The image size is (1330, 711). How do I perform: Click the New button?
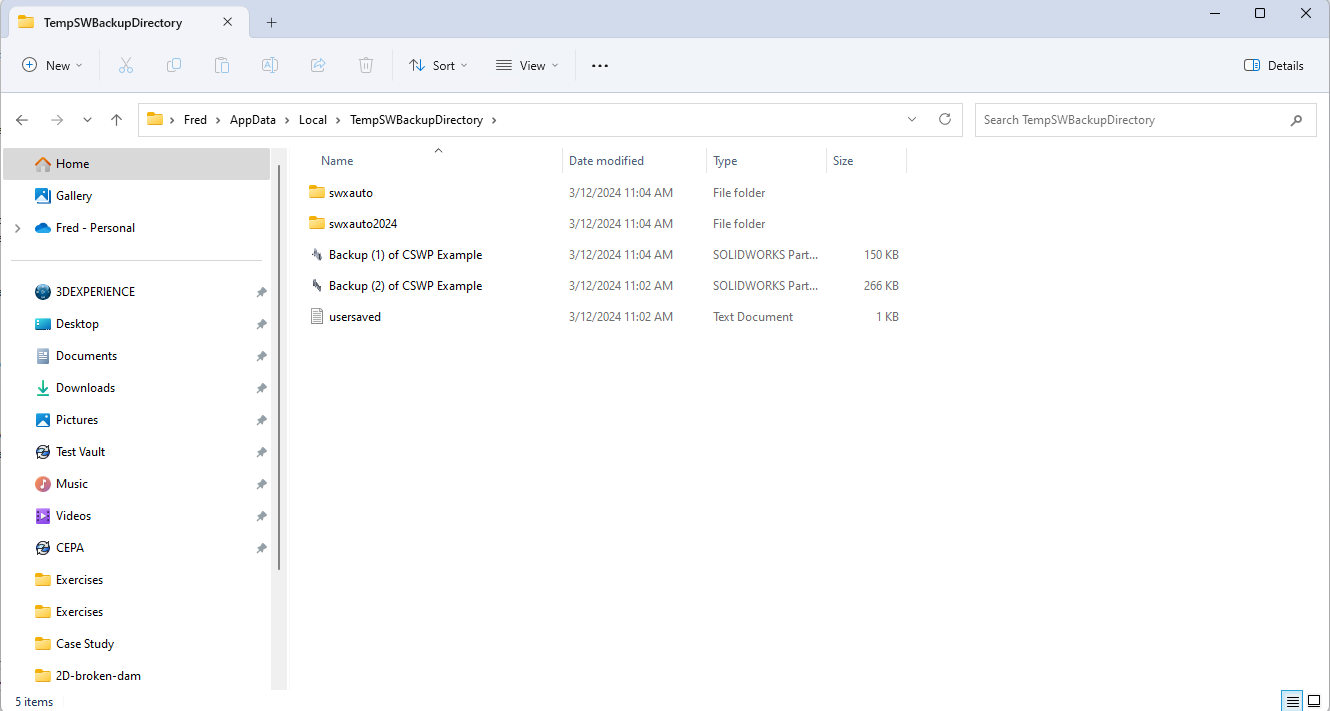tap(53, 65)
